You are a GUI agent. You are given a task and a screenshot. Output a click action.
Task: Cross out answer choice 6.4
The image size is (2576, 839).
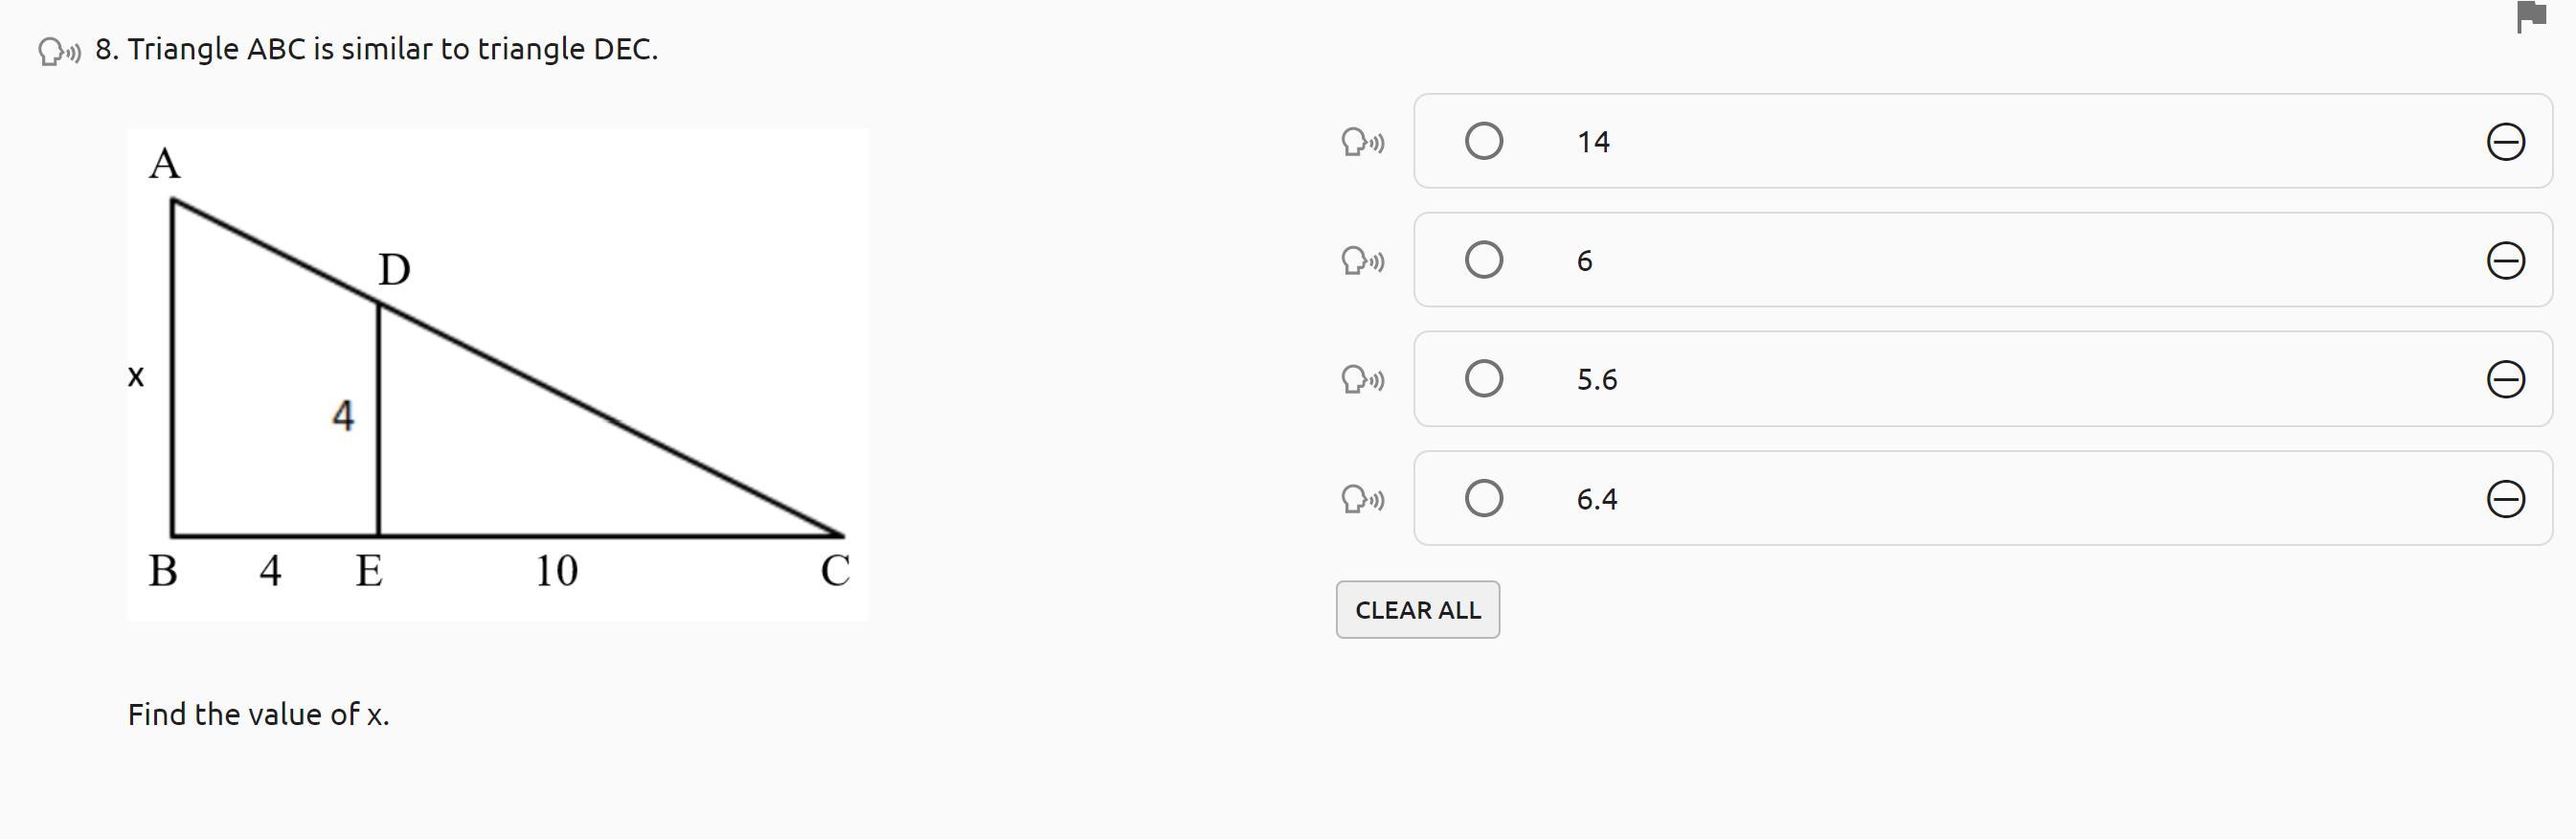tap(2505, 499)
